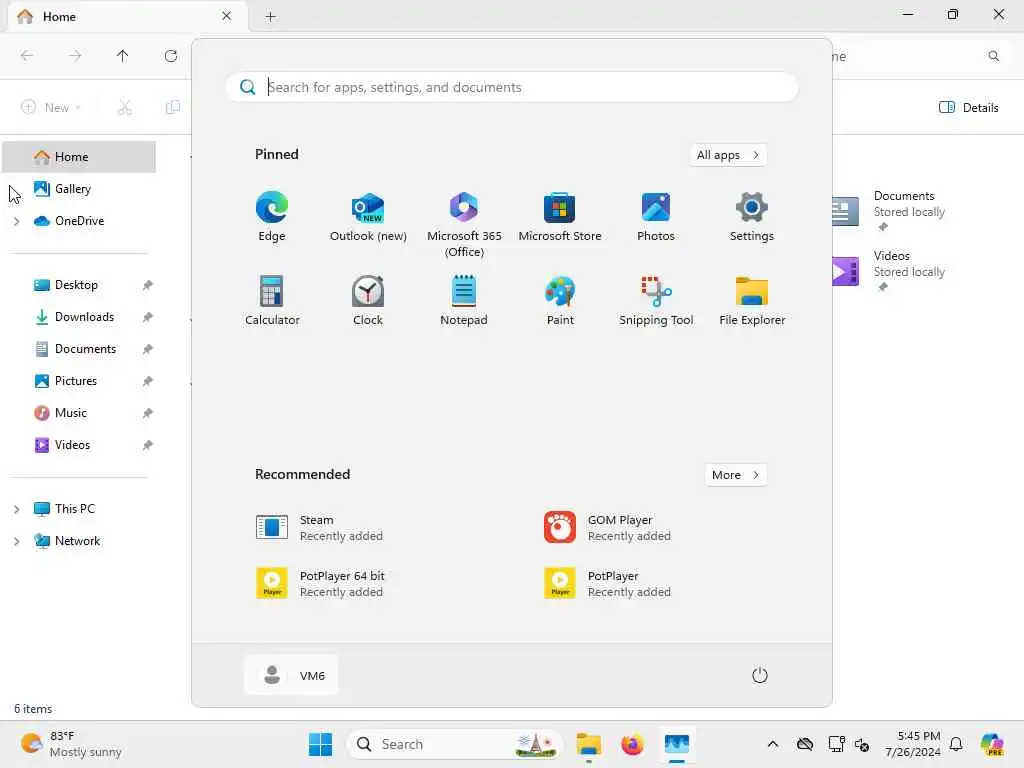This screenshot has width=1024, height=768.
Task: Expand Network tree node
Action: (x=16, y=541)
